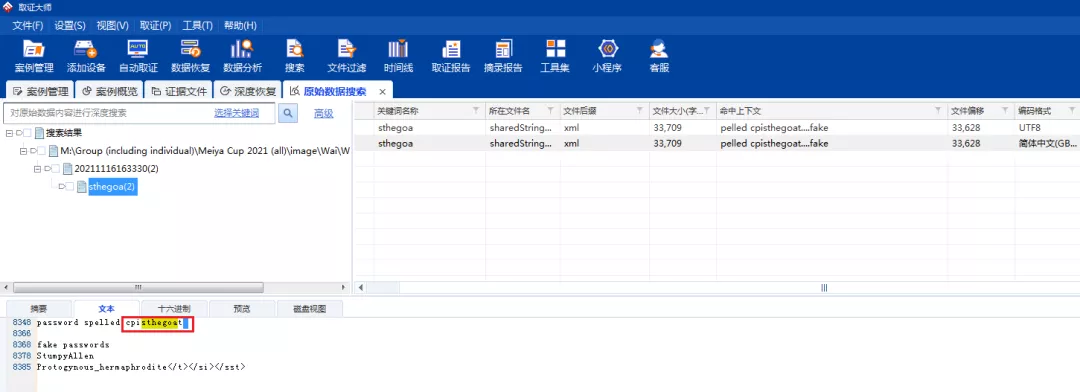Select the M:\Group (including individual) tree item

pyautogui.click(x=205, y=151)
